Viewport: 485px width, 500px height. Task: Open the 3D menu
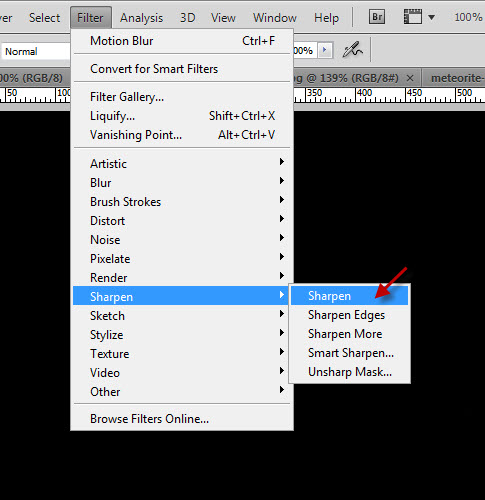[x=188, y=18]
